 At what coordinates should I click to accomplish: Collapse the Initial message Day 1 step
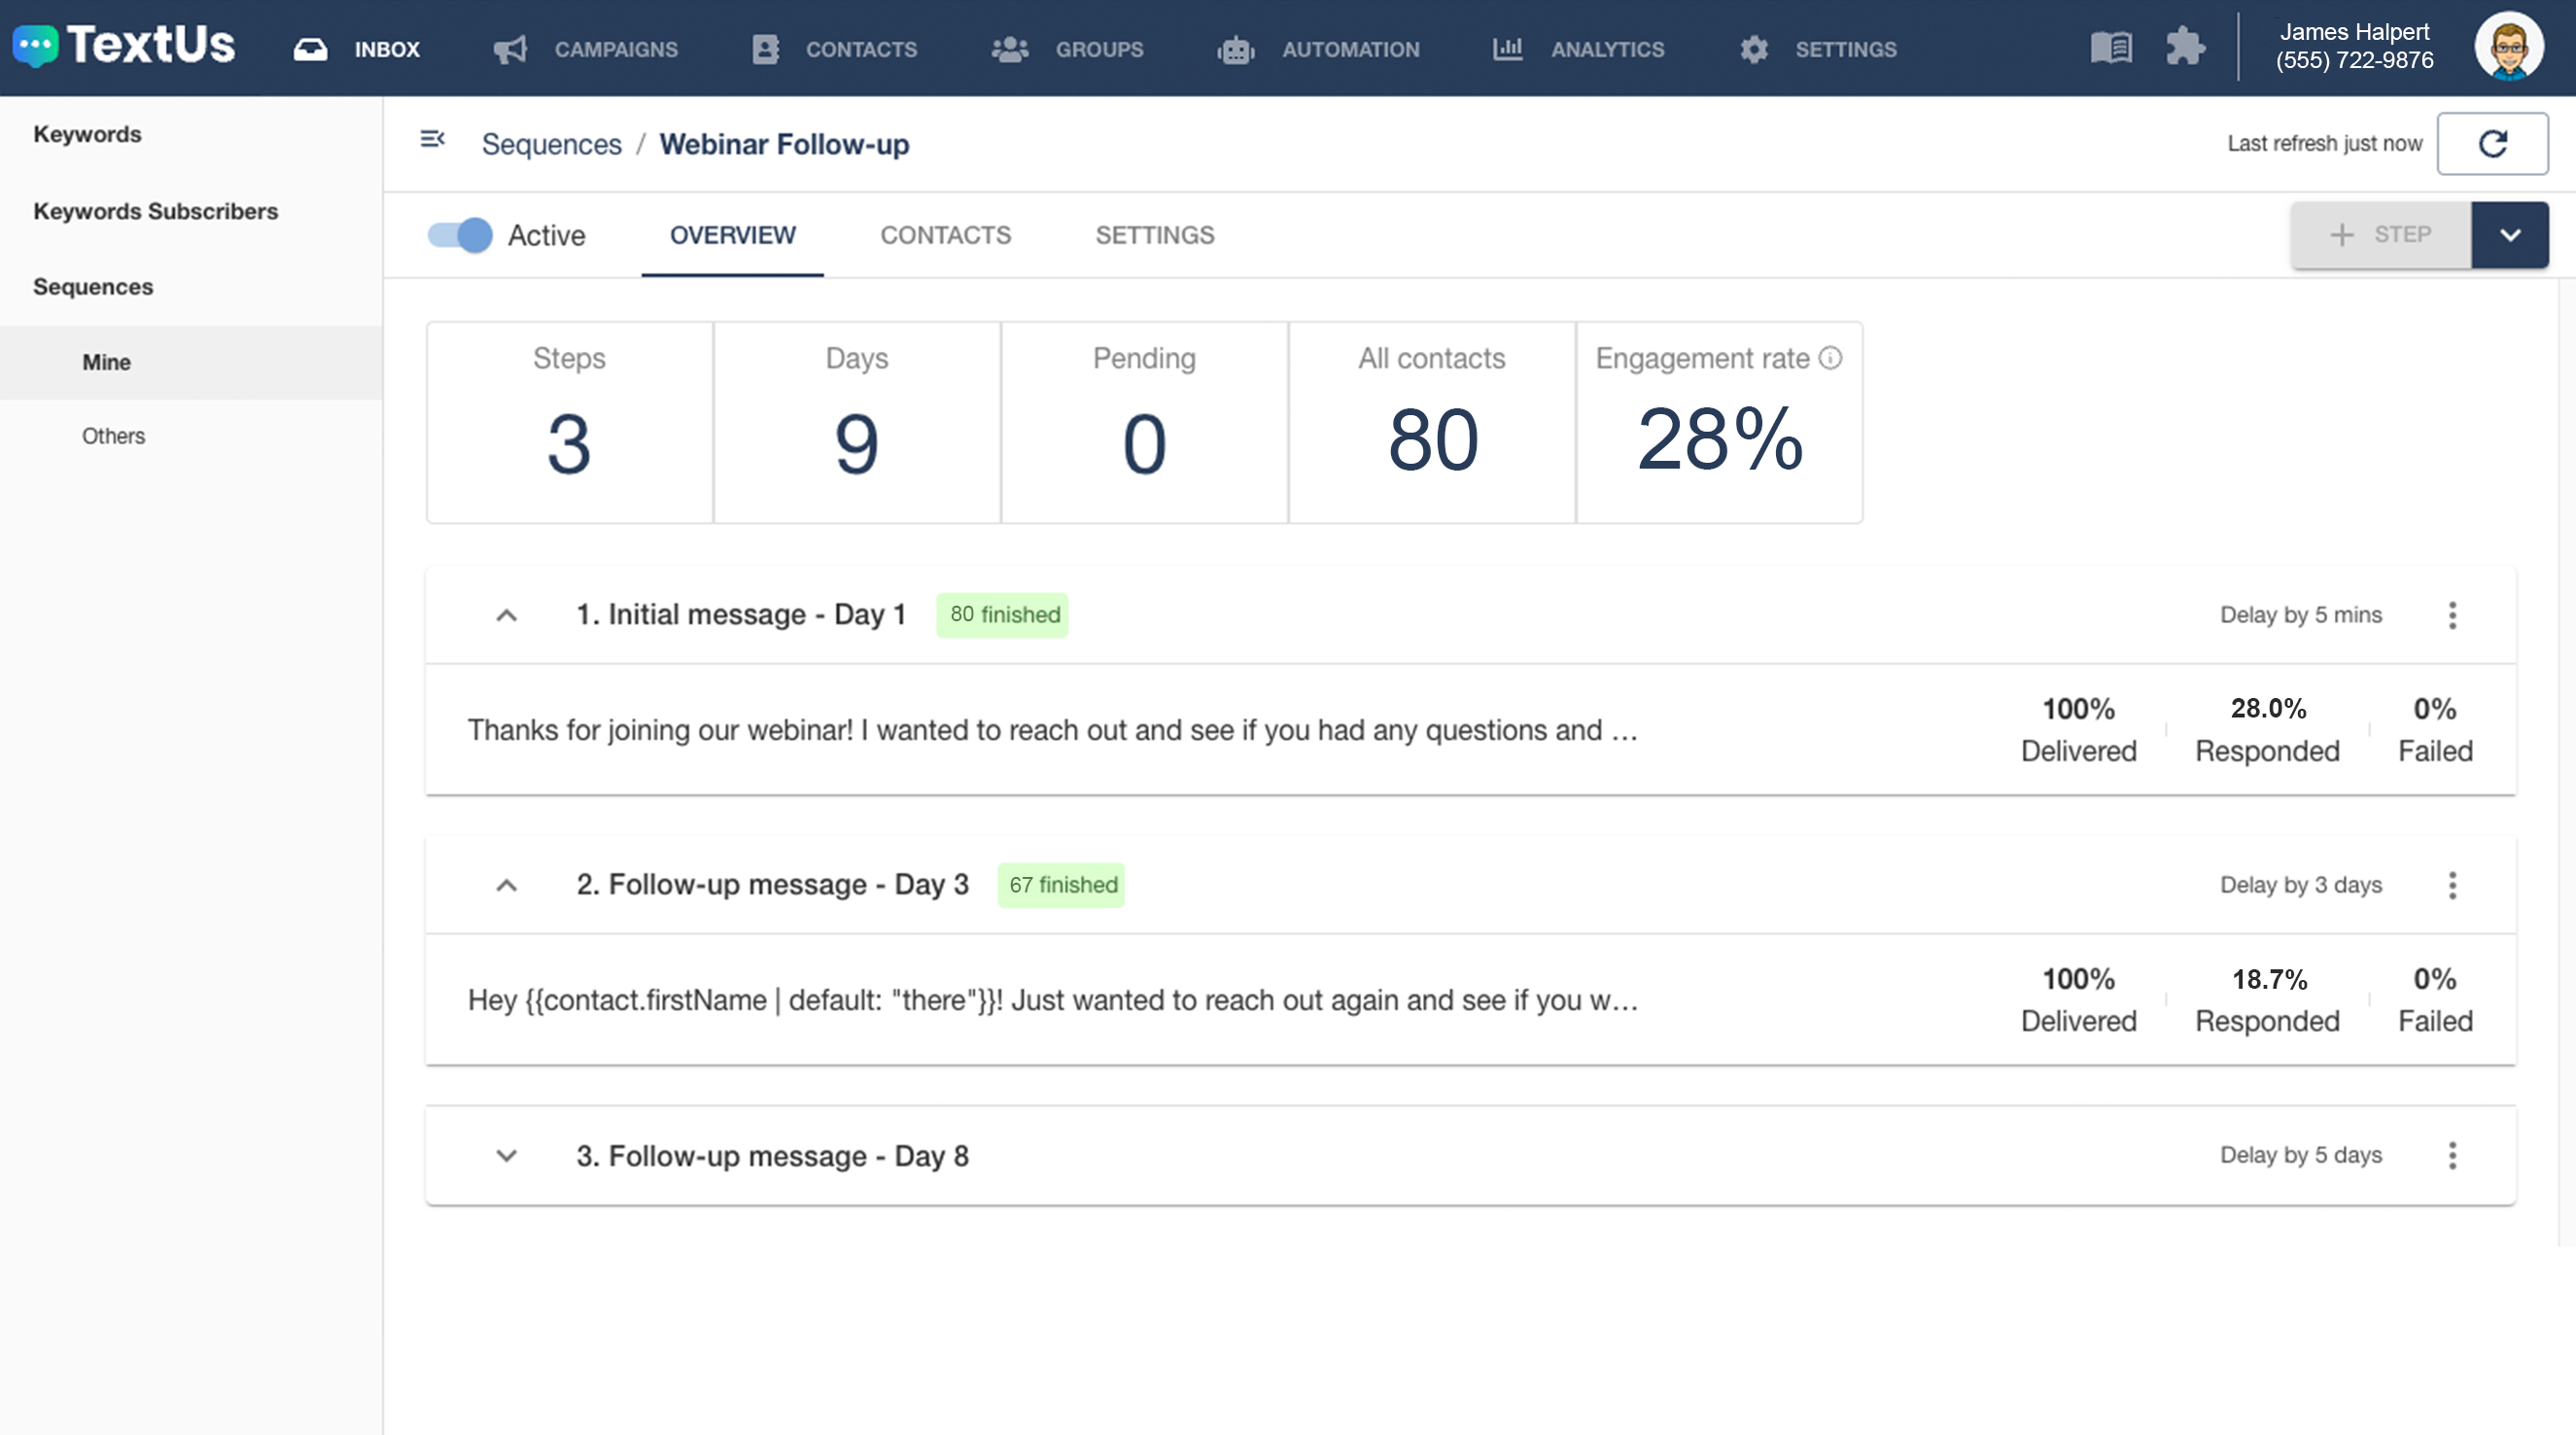[507, 615]
